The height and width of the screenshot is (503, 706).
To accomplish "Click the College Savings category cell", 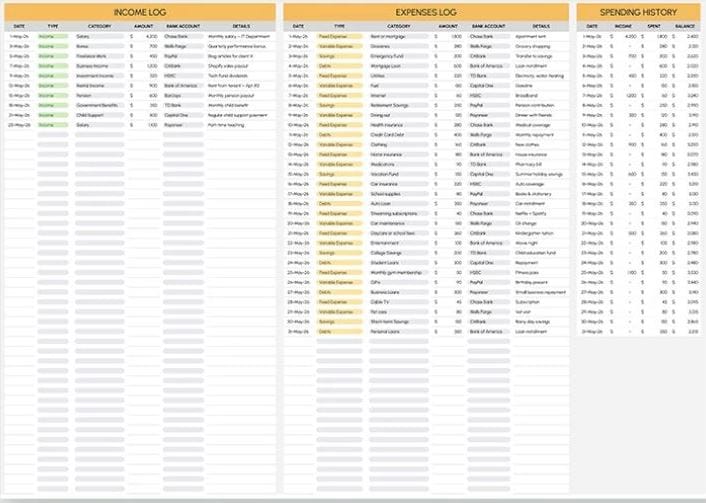I will 399,253.
